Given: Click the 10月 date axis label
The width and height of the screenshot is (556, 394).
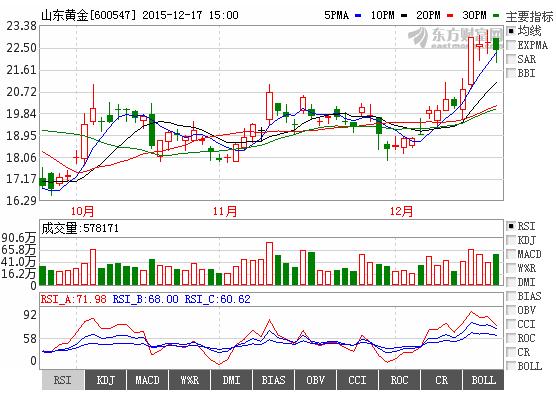Looking at the screenshot, I should point(82,211).
